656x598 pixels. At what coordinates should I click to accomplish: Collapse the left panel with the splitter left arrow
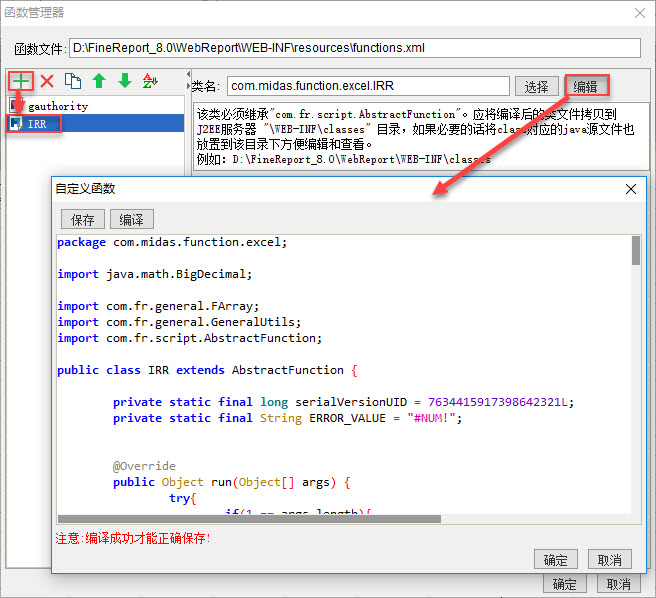[188, 74]
